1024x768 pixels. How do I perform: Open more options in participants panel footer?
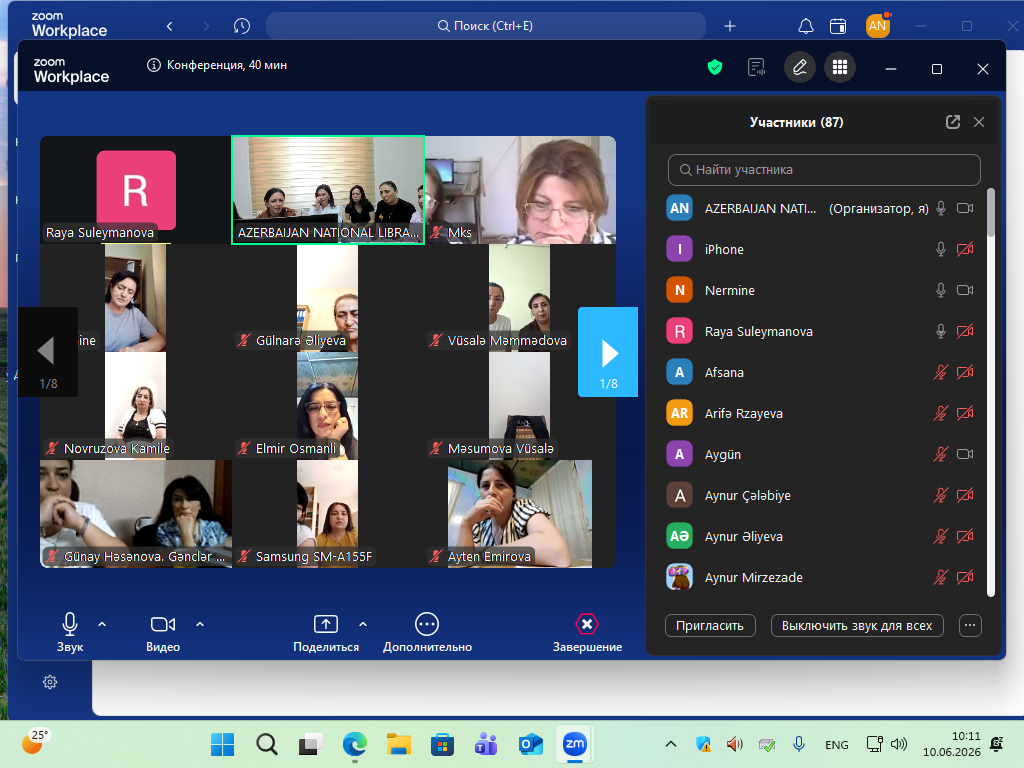click(x=970, y=626)
